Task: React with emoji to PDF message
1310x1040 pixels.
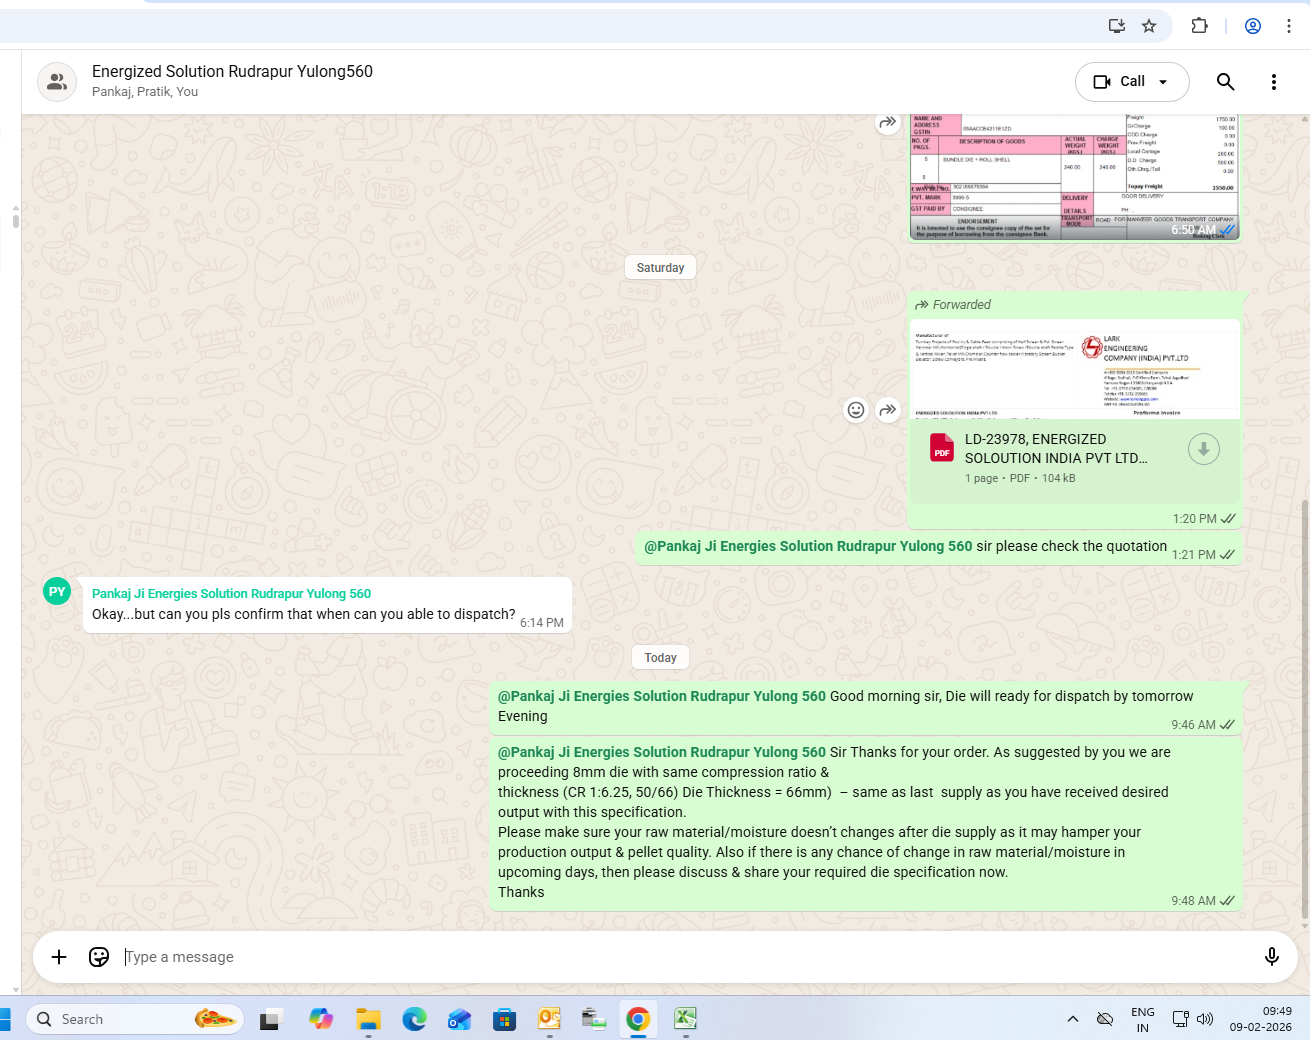Action: 856,410
